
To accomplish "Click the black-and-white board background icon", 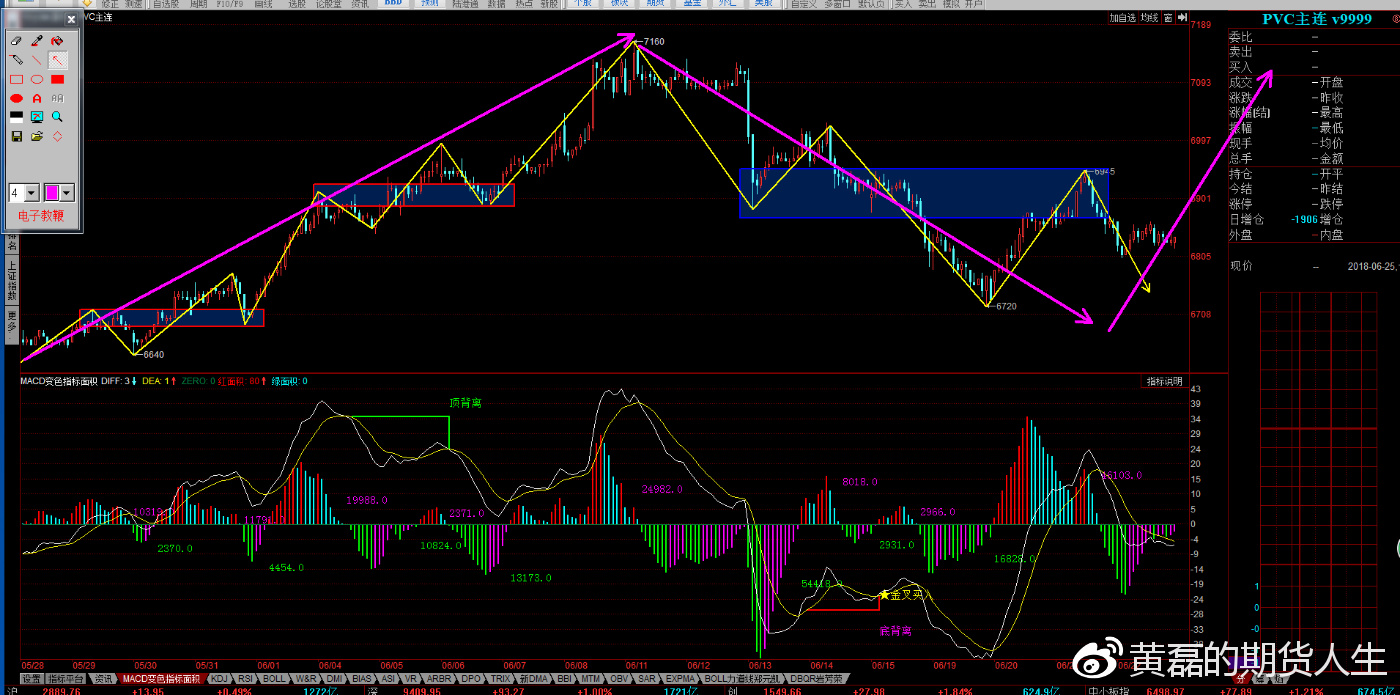I will click(x=16, y=117).
